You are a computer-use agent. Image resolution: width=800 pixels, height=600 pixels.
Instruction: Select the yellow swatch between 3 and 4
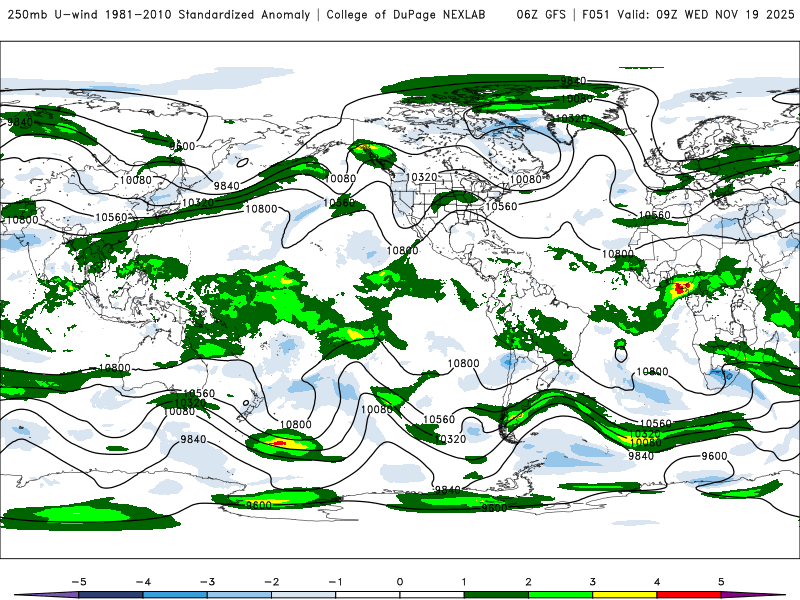click(x=625, y=595)
